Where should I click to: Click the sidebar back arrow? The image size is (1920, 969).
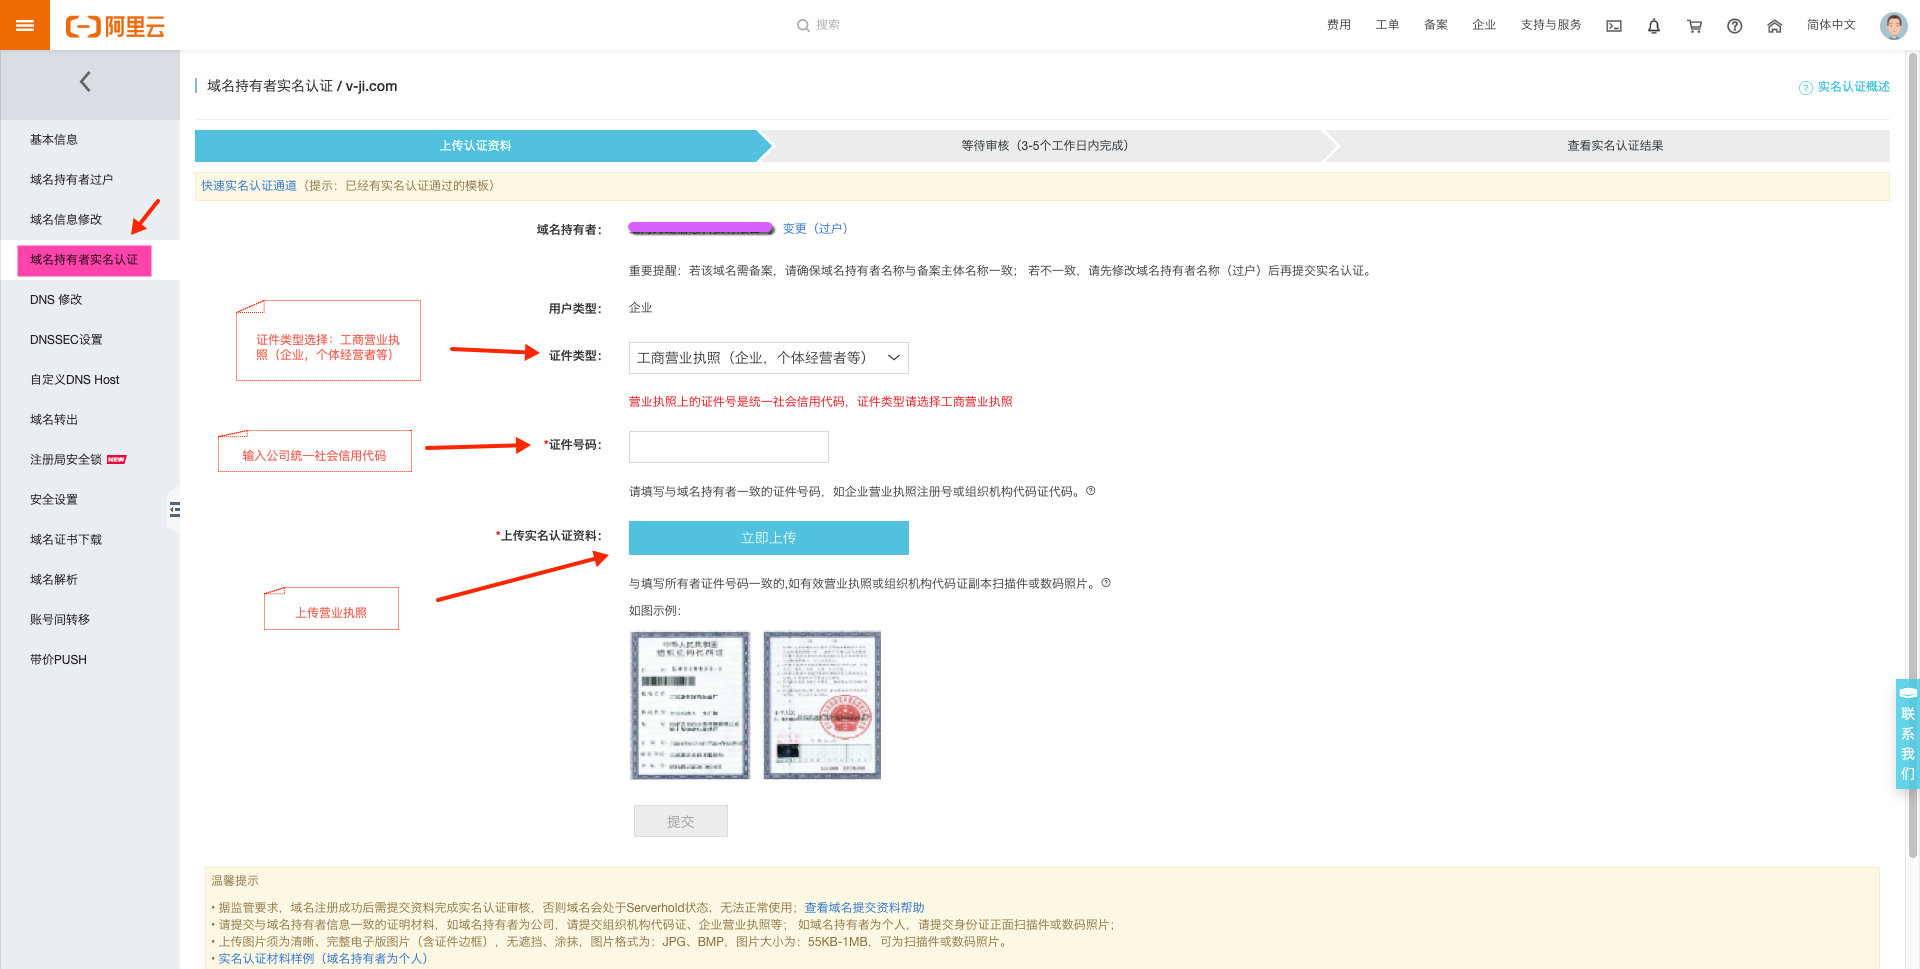pos(85,82)
